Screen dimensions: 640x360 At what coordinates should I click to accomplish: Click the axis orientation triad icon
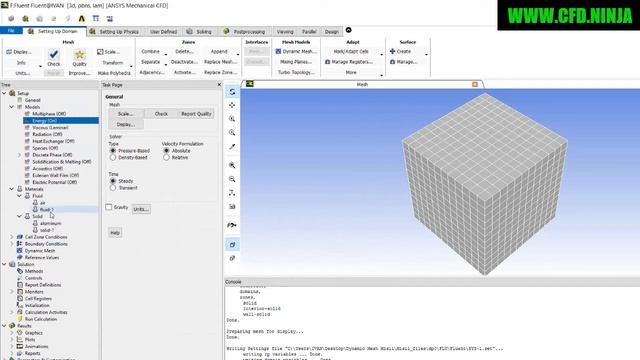tap(232, 193)
